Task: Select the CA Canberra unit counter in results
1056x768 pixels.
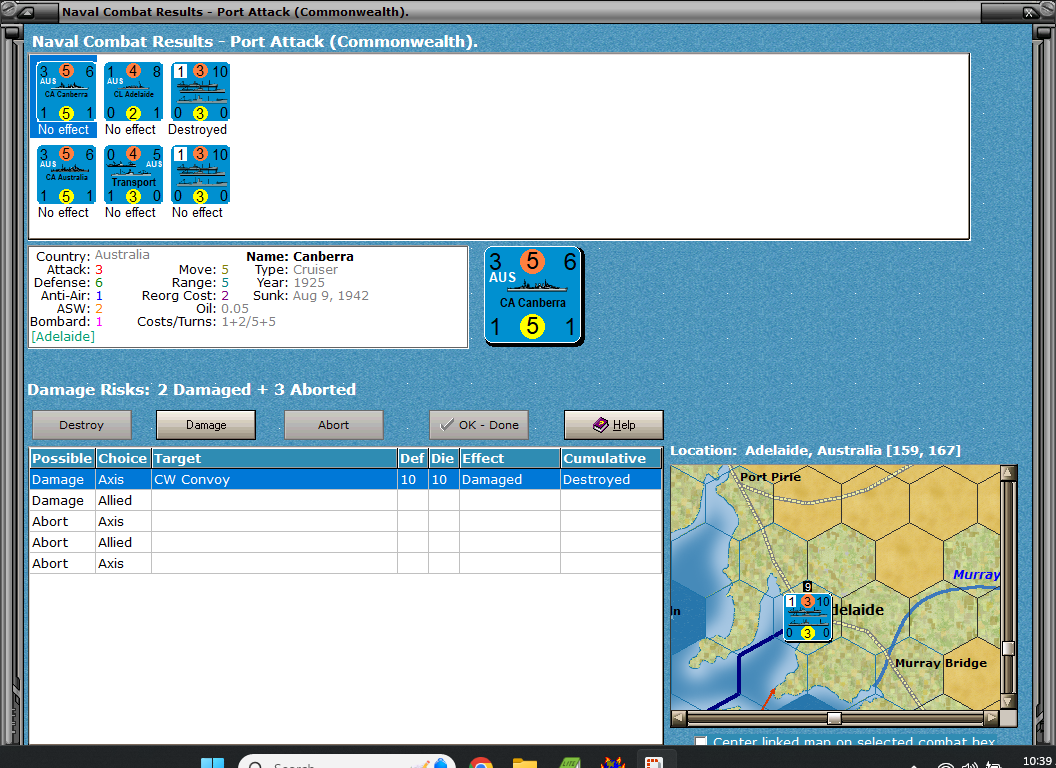Action: click(66, 92)
